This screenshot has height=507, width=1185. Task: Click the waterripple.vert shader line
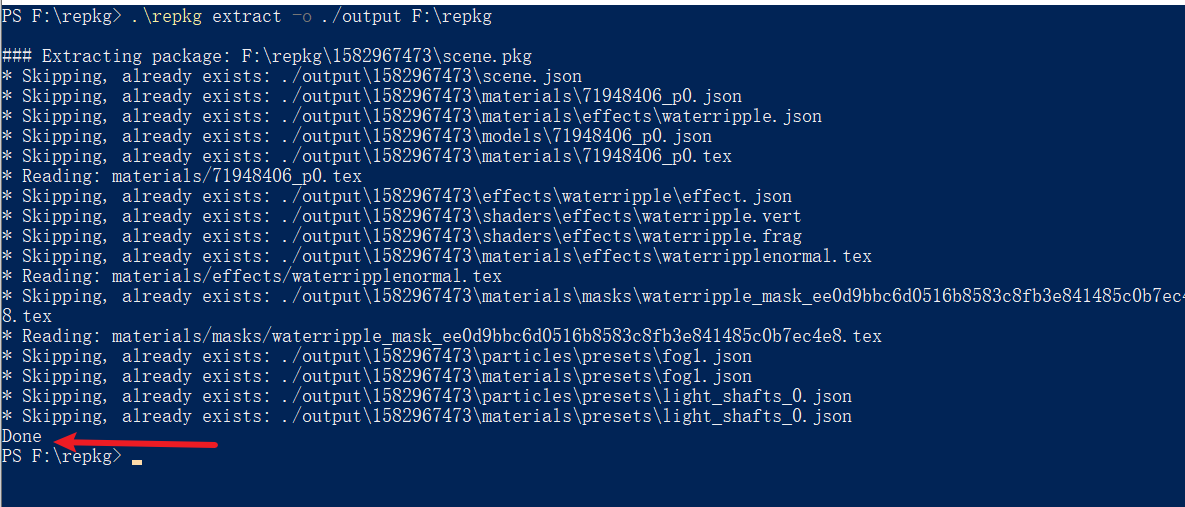(401, 216)
